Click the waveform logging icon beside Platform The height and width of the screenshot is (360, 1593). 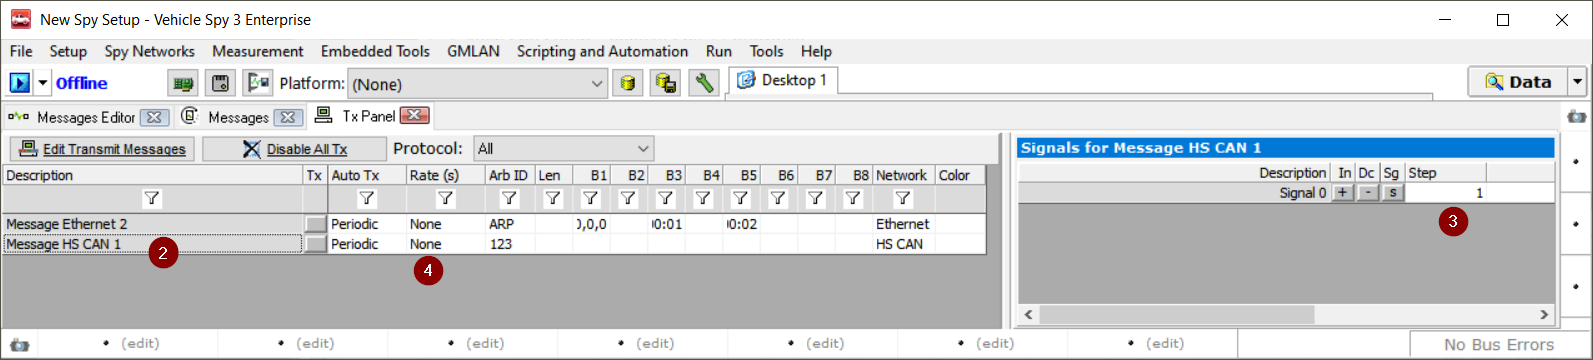click(259, 83)
